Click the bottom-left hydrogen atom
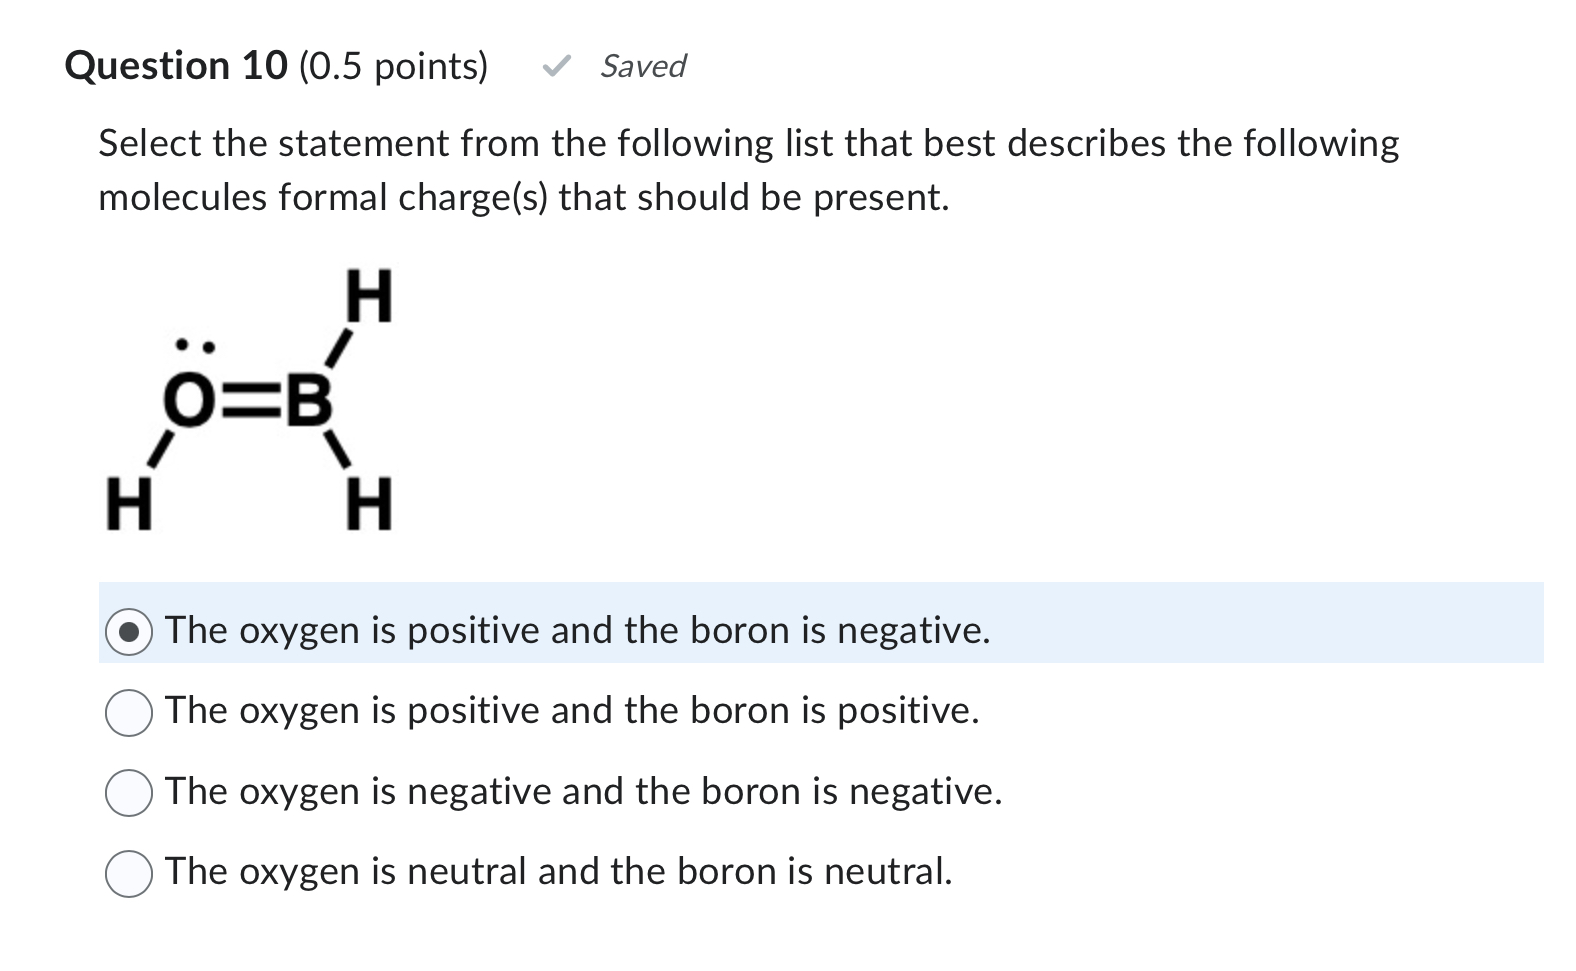 128,504
